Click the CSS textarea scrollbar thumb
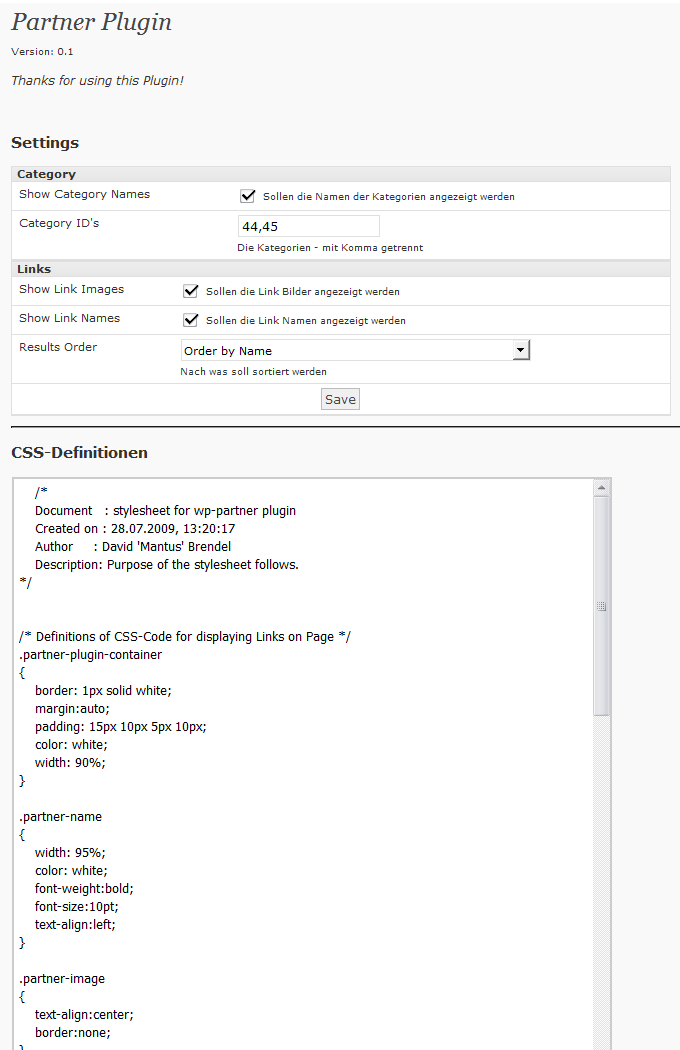 601,606
